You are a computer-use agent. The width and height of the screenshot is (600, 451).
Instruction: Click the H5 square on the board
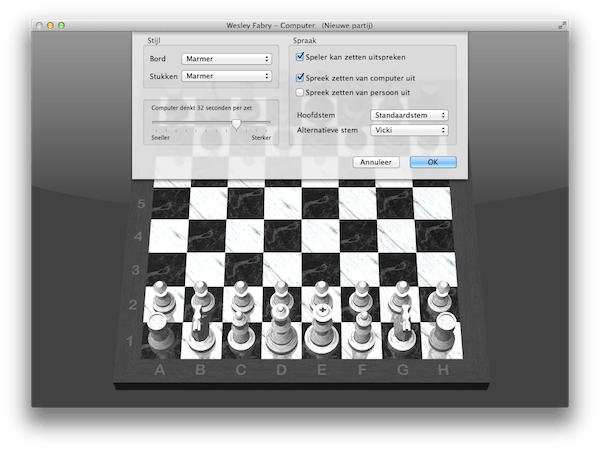pyautogui.click(x=433, y=203)
